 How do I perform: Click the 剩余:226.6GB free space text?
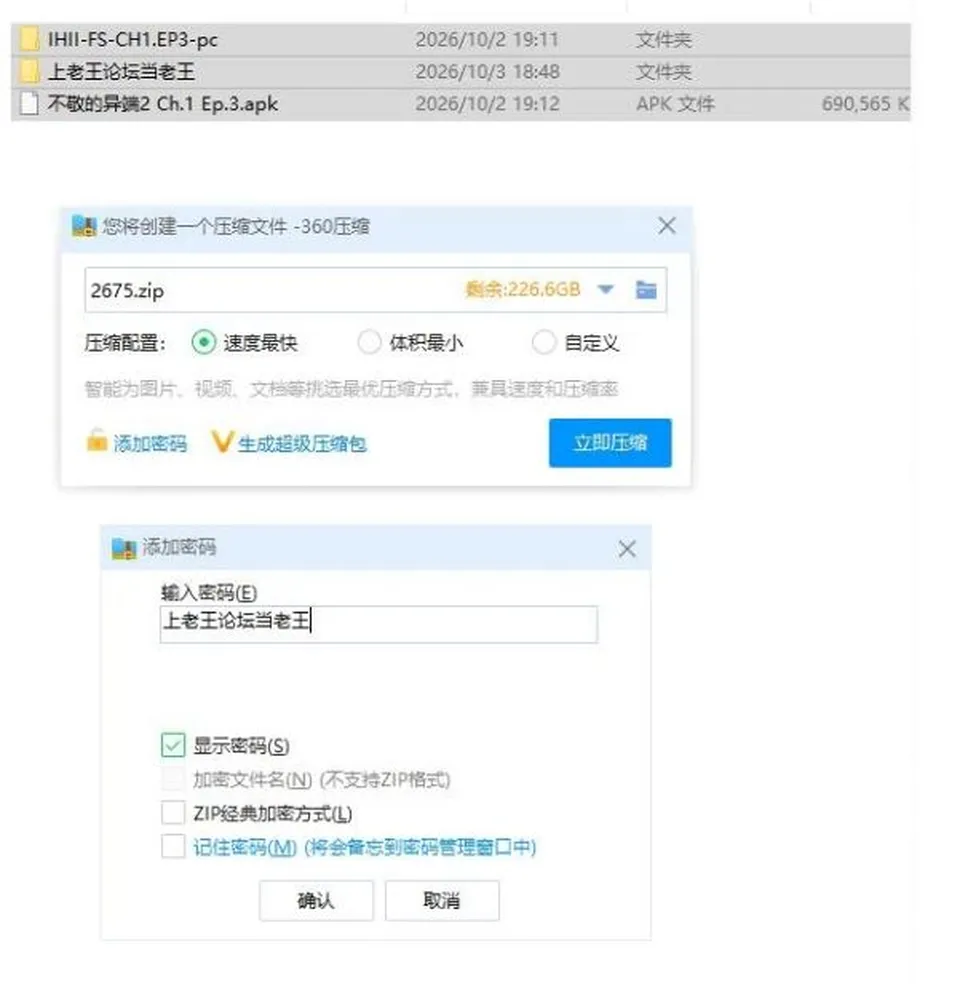tap(522, 289)
